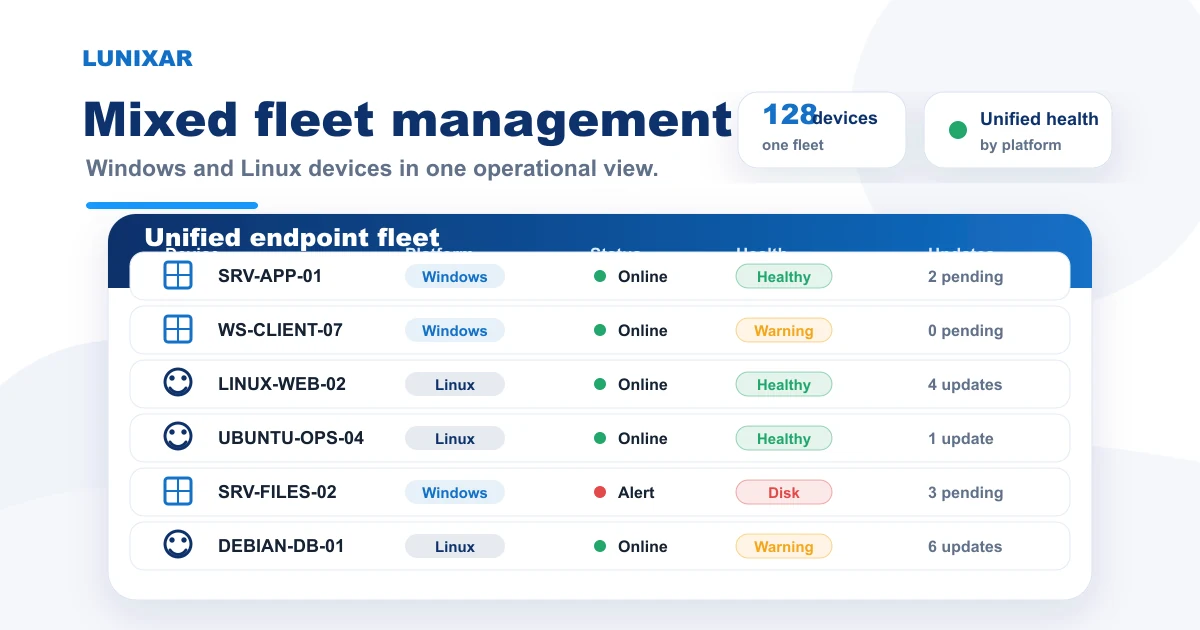Select the Linux tag for LINUX-WEB-02

(x=455, y=385)
